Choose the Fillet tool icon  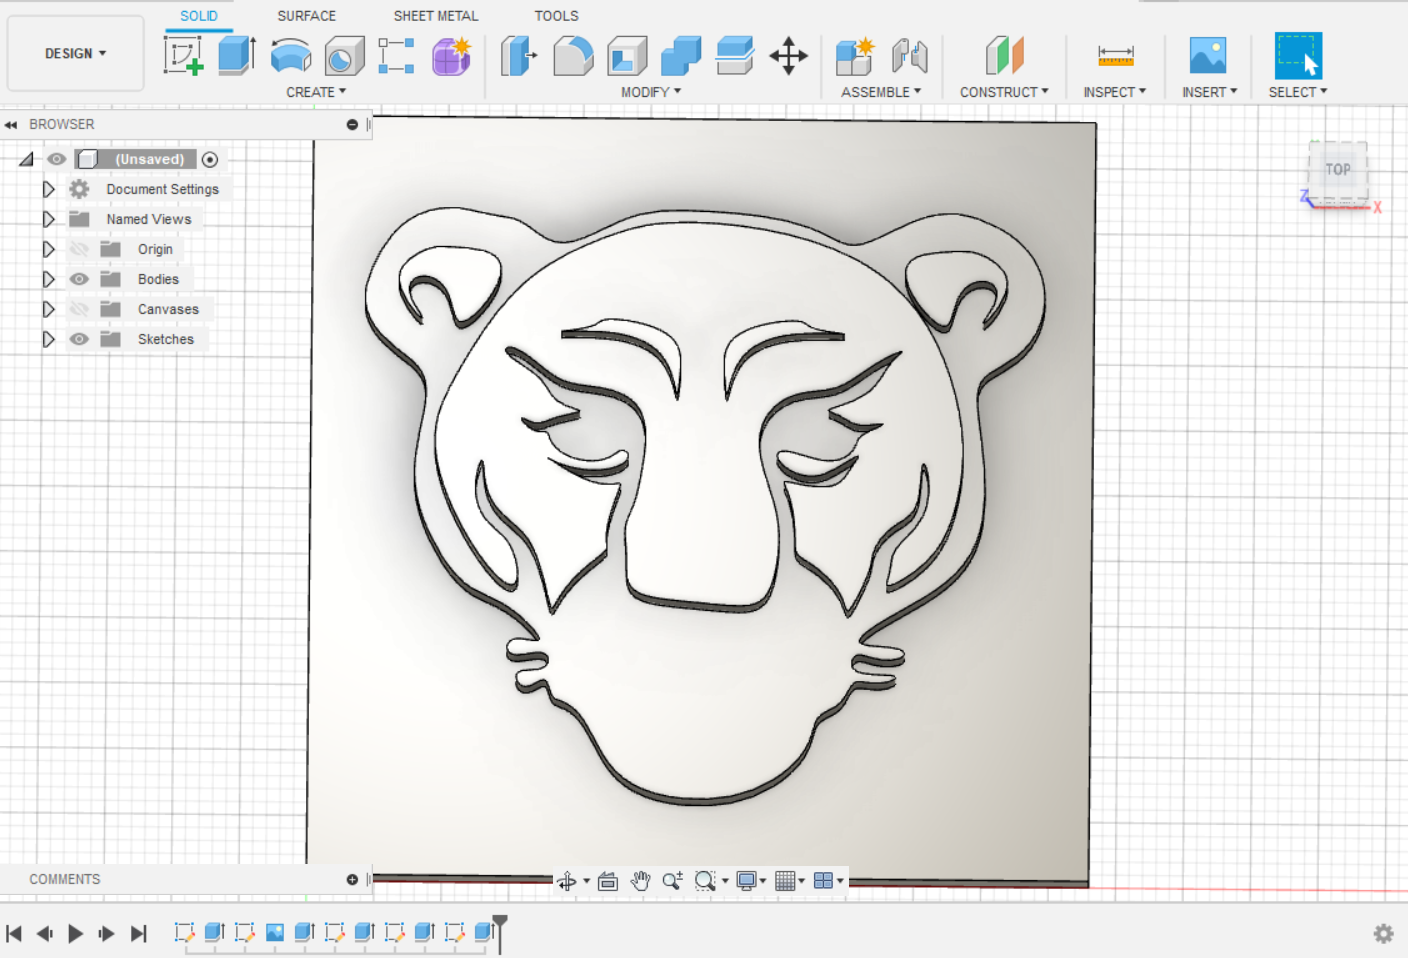point(573,56)
